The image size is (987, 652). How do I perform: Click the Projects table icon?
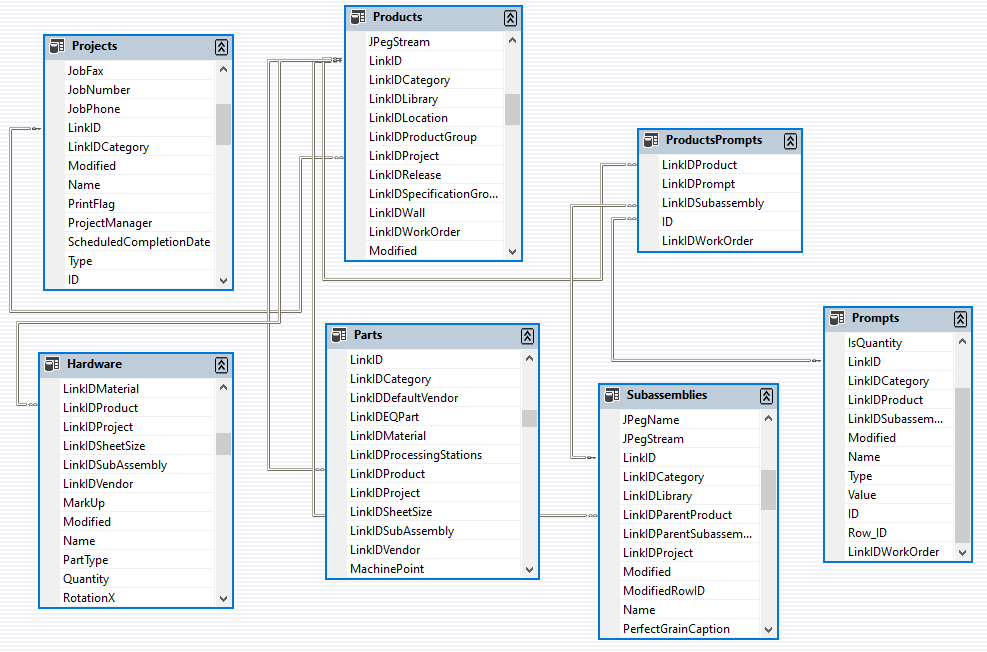pyautogui.click(x=57, y=46)
